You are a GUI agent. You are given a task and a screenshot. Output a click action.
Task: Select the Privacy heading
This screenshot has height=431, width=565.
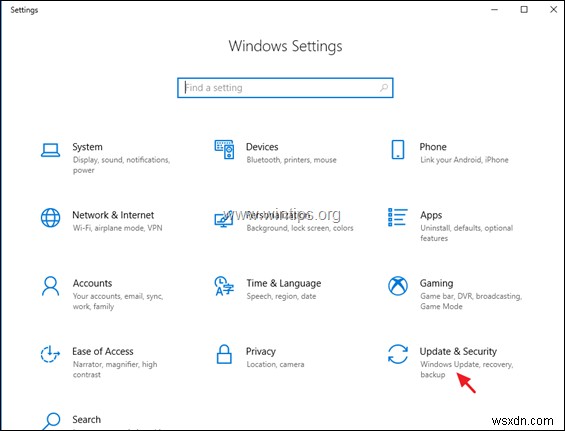pos(261,351)
